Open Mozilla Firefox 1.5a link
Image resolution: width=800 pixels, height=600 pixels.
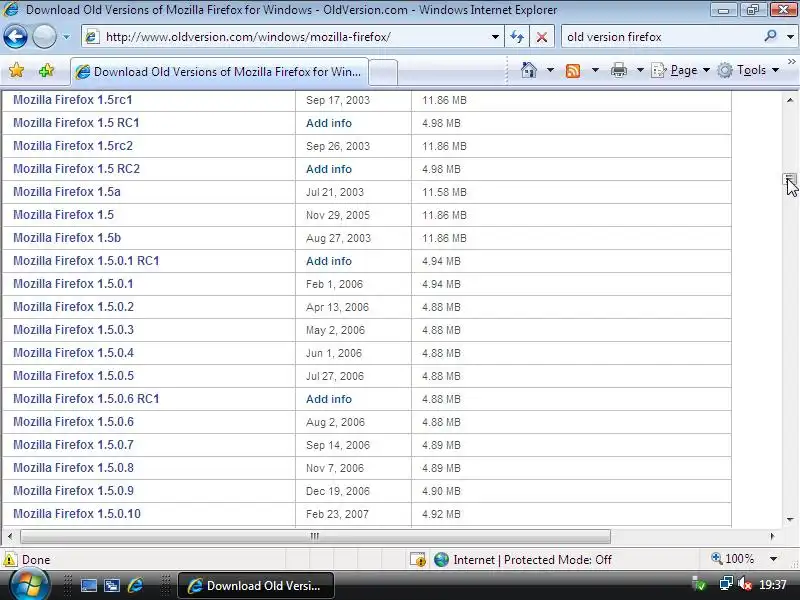67,192
